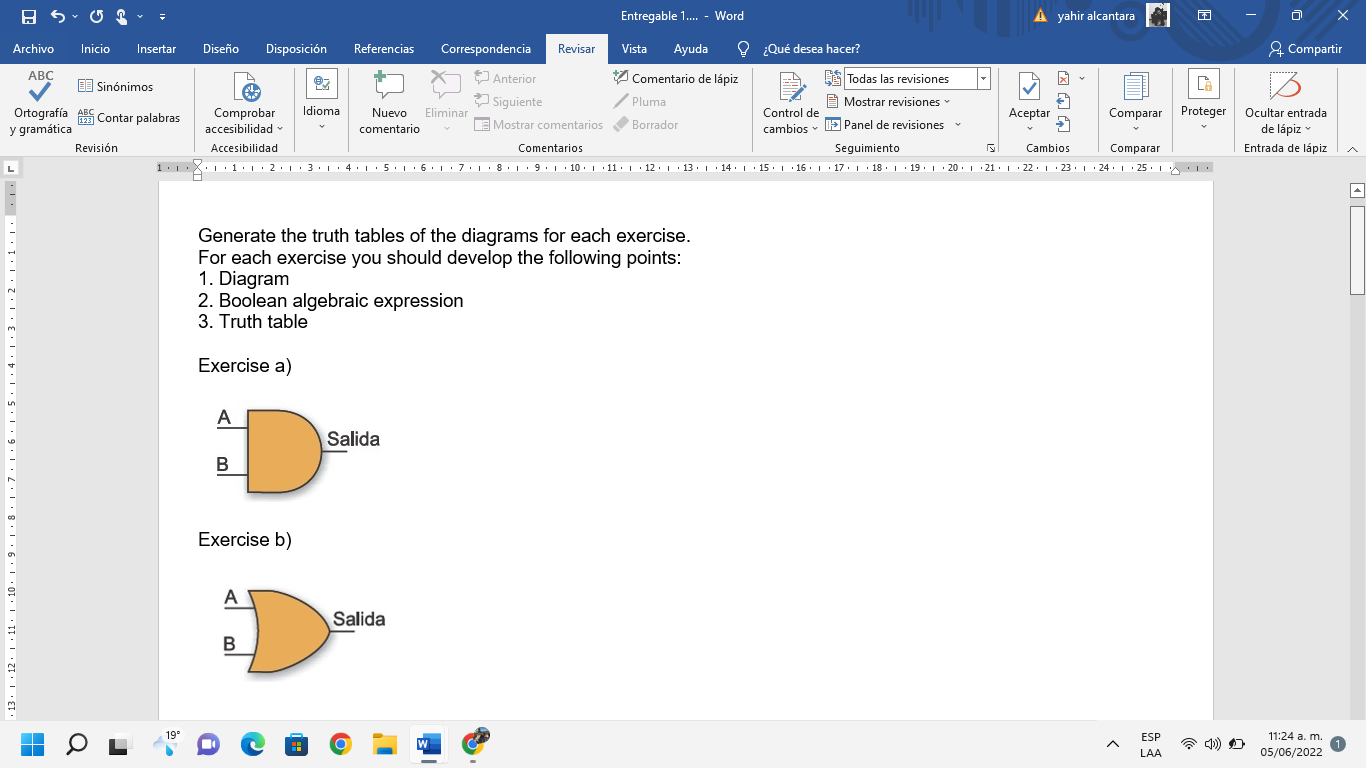Select the AND gate image in Exercise a

(298, 451)
